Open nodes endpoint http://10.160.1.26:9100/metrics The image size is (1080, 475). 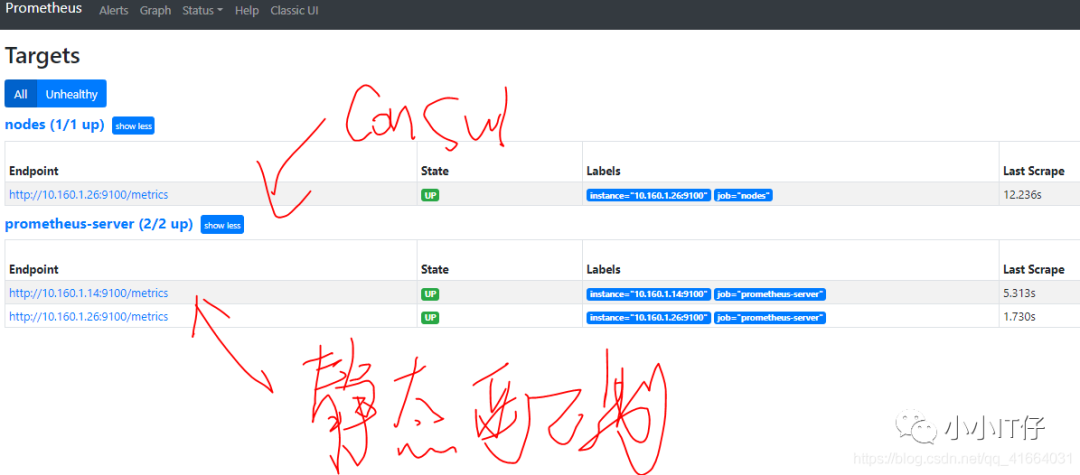tap(88, 195)
